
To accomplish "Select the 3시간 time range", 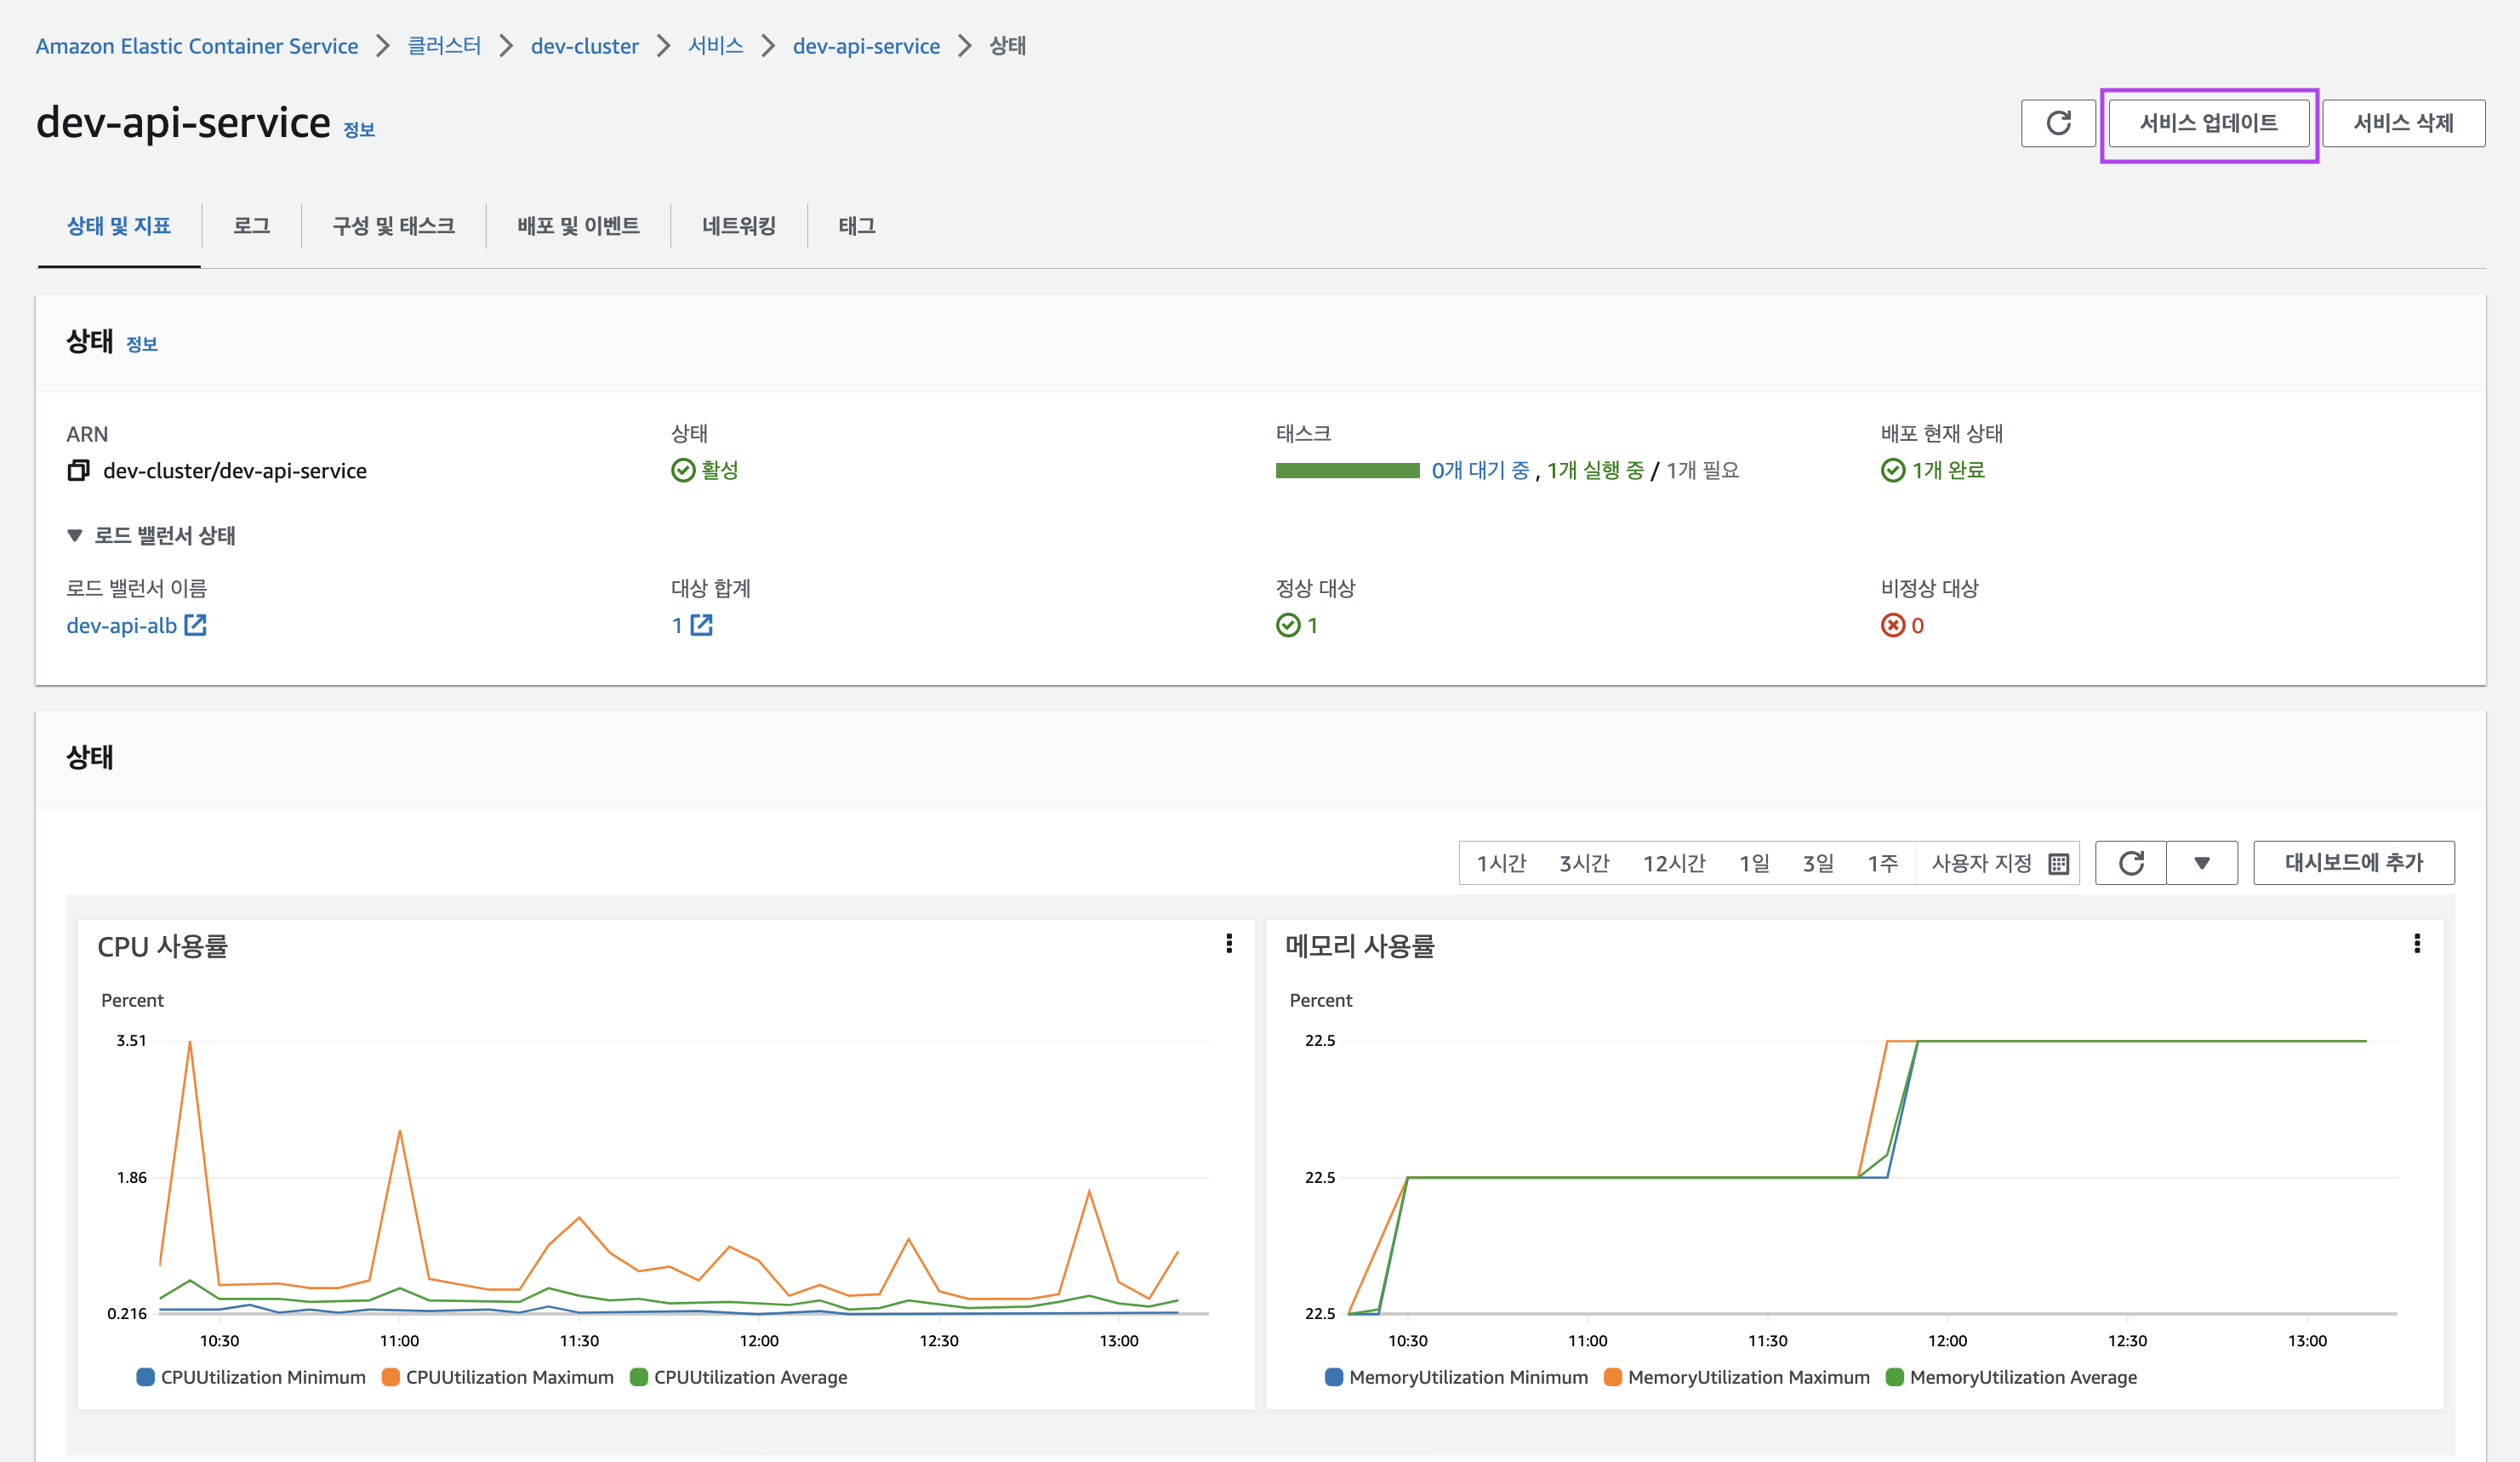I will click(1584, 863).
